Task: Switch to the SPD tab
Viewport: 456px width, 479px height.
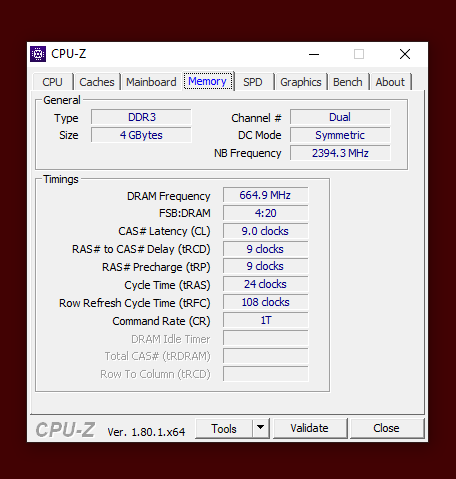Action: pos(252,82)
